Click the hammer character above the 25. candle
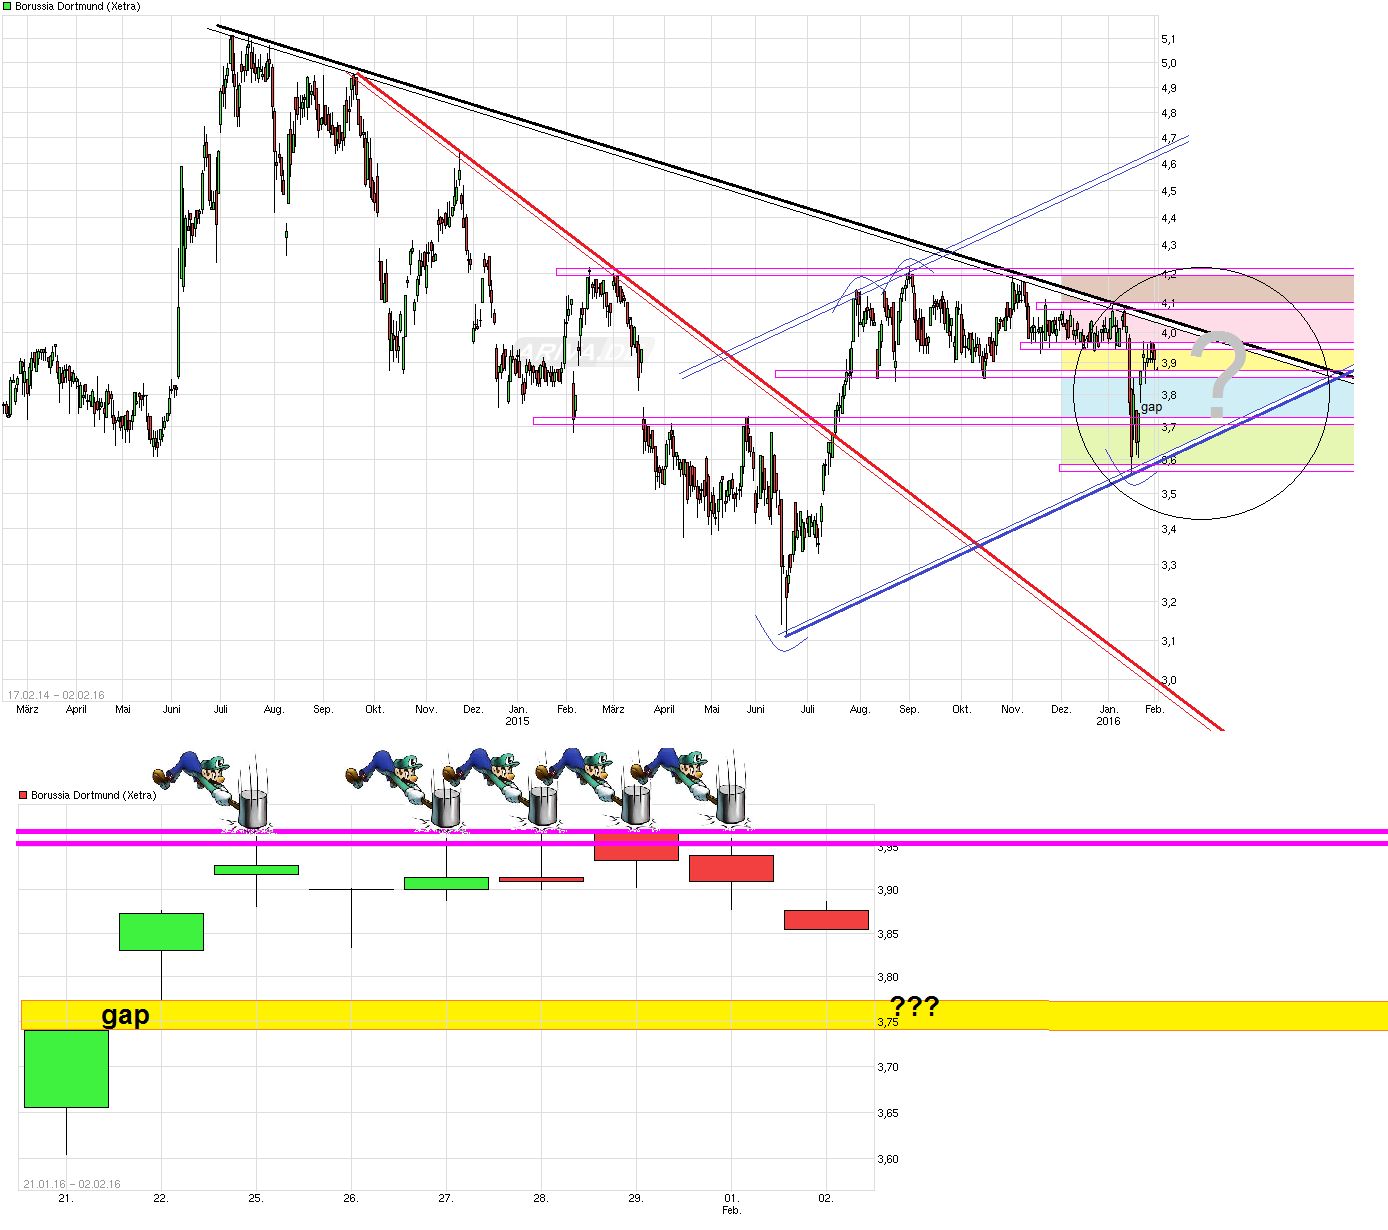 (213, 790)
